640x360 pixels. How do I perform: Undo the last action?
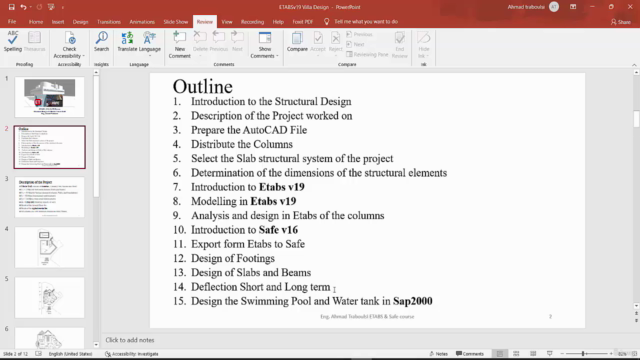click(x=23, y=7)
